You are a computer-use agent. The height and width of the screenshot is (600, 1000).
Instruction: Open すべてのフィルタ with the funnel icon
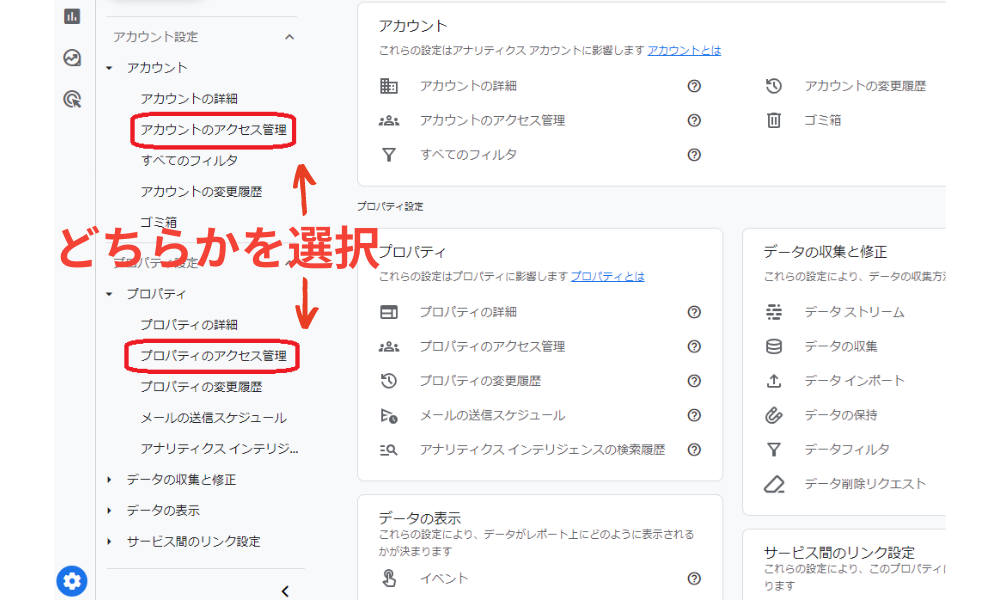[x=391, y=155]
